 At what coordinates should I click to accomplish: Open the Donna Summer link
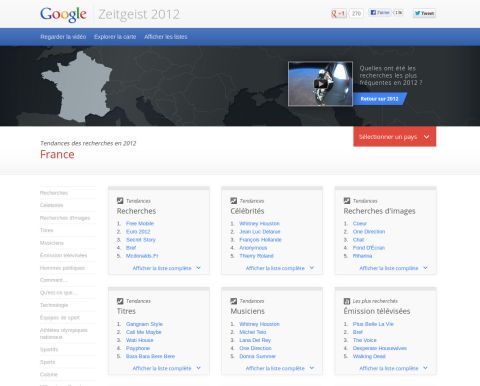pyautogui.click(x=257, y=356)
